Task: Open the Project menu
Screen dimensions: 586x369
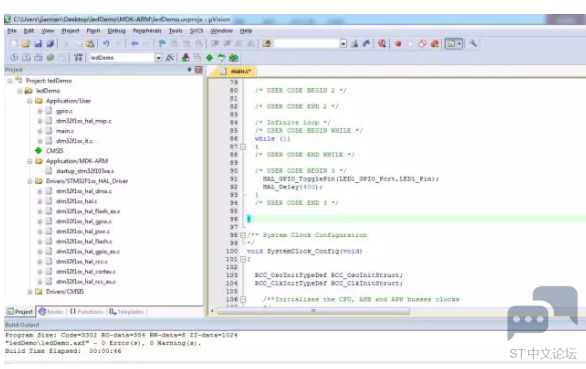Action: 70,31
